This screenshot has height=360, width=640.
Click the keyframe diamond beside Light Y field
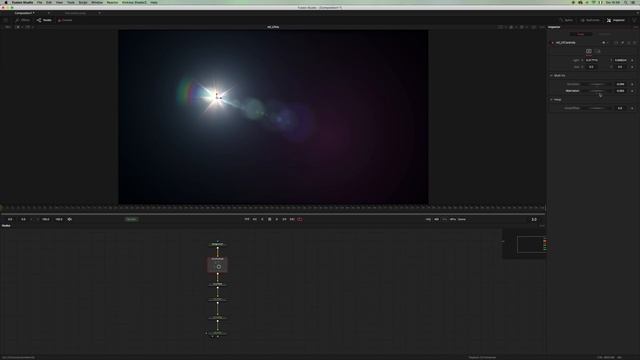pyautogui.click(x=632, y=60)
